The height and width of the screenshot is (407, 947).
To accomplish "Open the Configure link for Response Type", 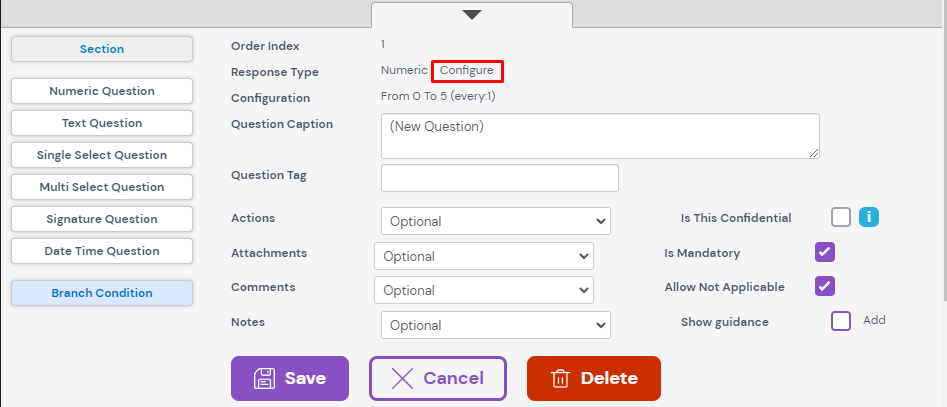I will tap(467, 71).
